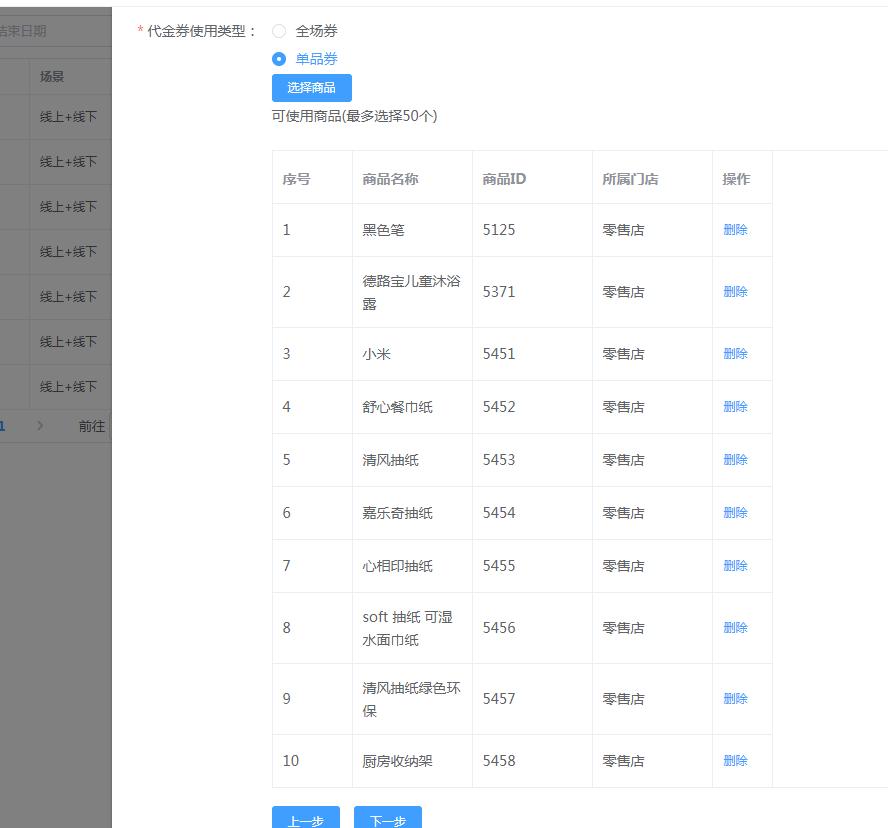
Task: Select the 全场券 radio button
Action: (280, 31)
